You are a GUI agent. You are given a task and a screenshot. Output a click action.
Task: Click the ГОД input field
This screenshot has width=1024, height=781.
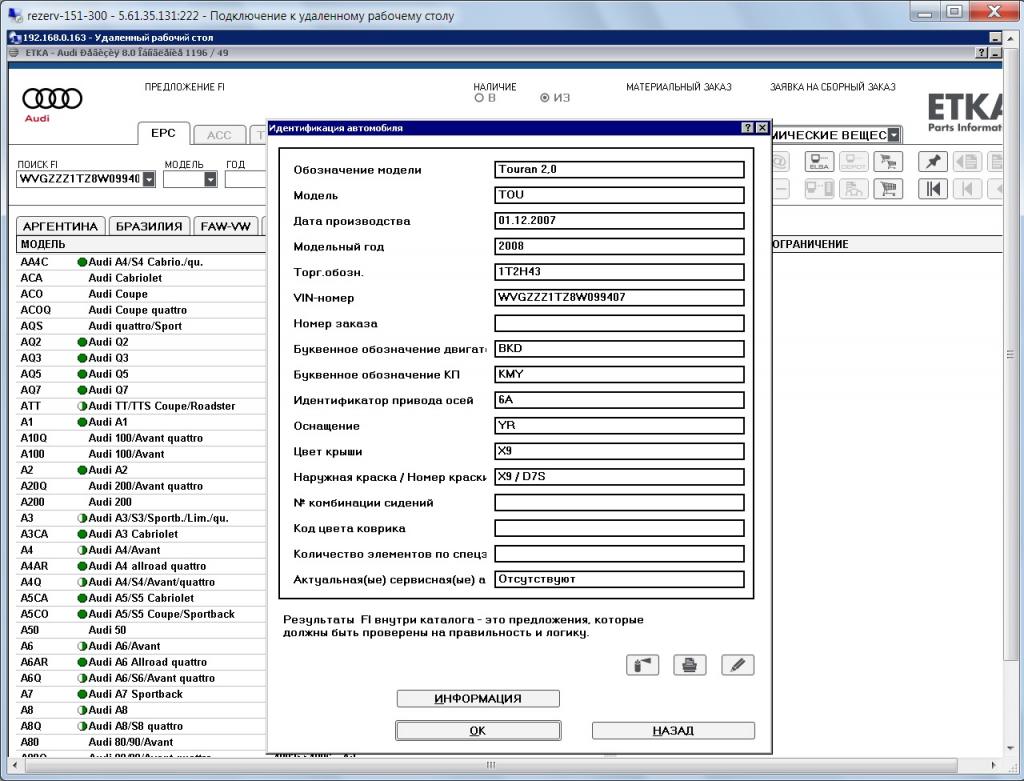coord(246,179)
